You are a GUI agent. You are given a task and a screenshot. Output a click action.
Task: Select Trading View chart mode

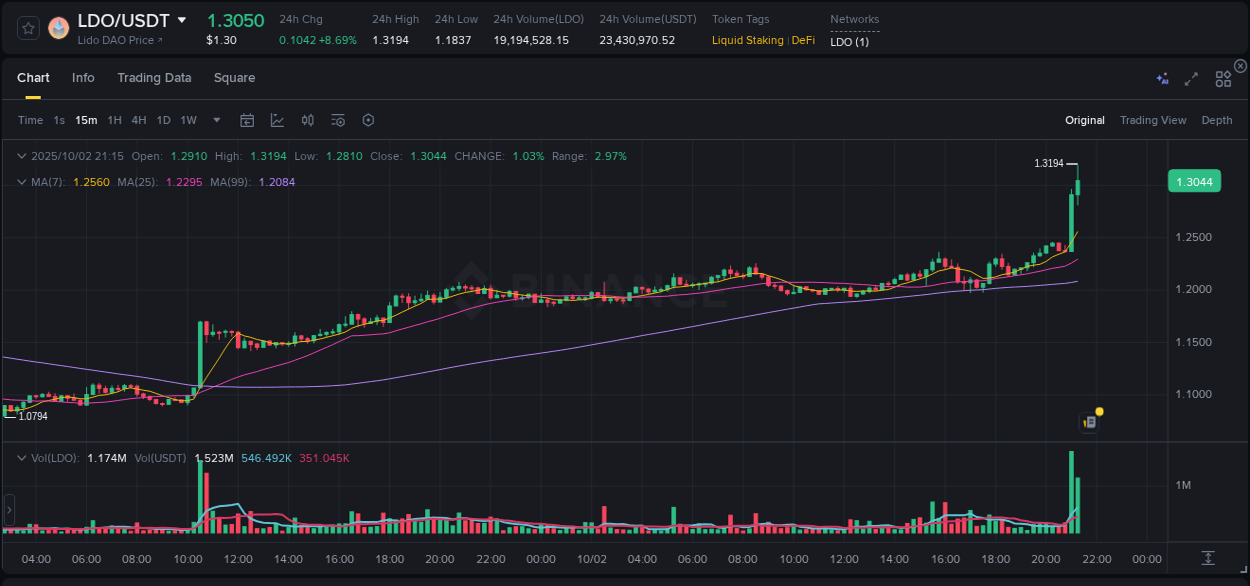[1153, 119]
